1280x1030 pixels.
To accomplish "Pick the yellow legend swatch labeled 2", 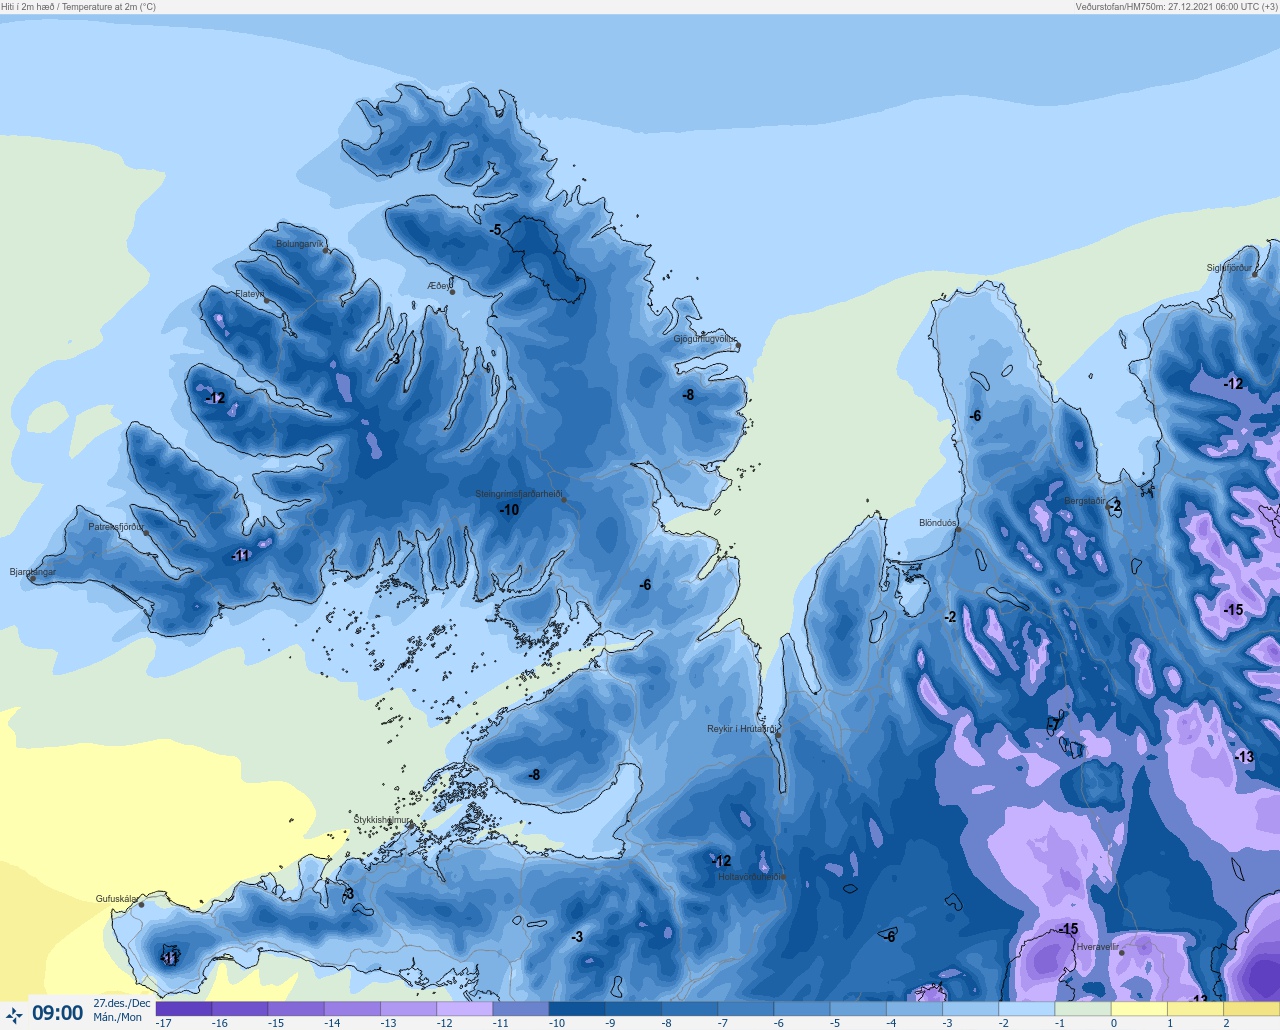I will 1251,1009.
